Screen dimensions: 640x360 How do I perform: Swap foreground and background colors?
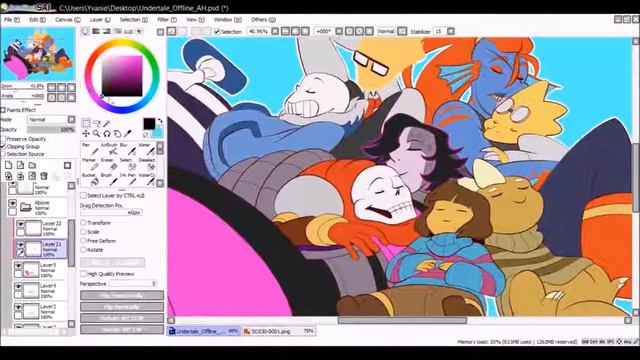pyautogui.click(x=160, y=121)
